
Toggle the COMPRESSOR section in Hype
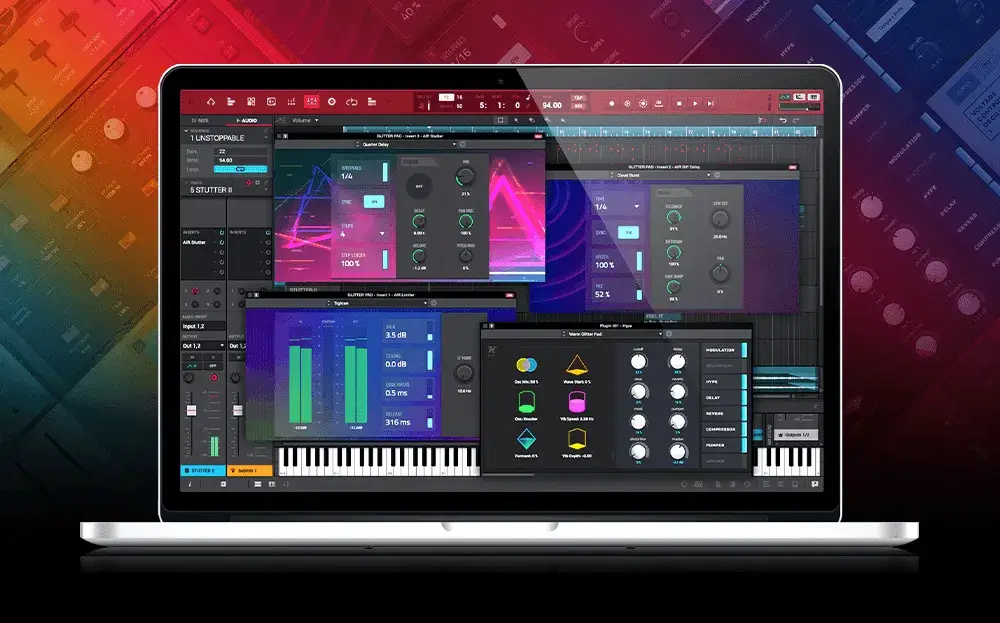point(719,427)
